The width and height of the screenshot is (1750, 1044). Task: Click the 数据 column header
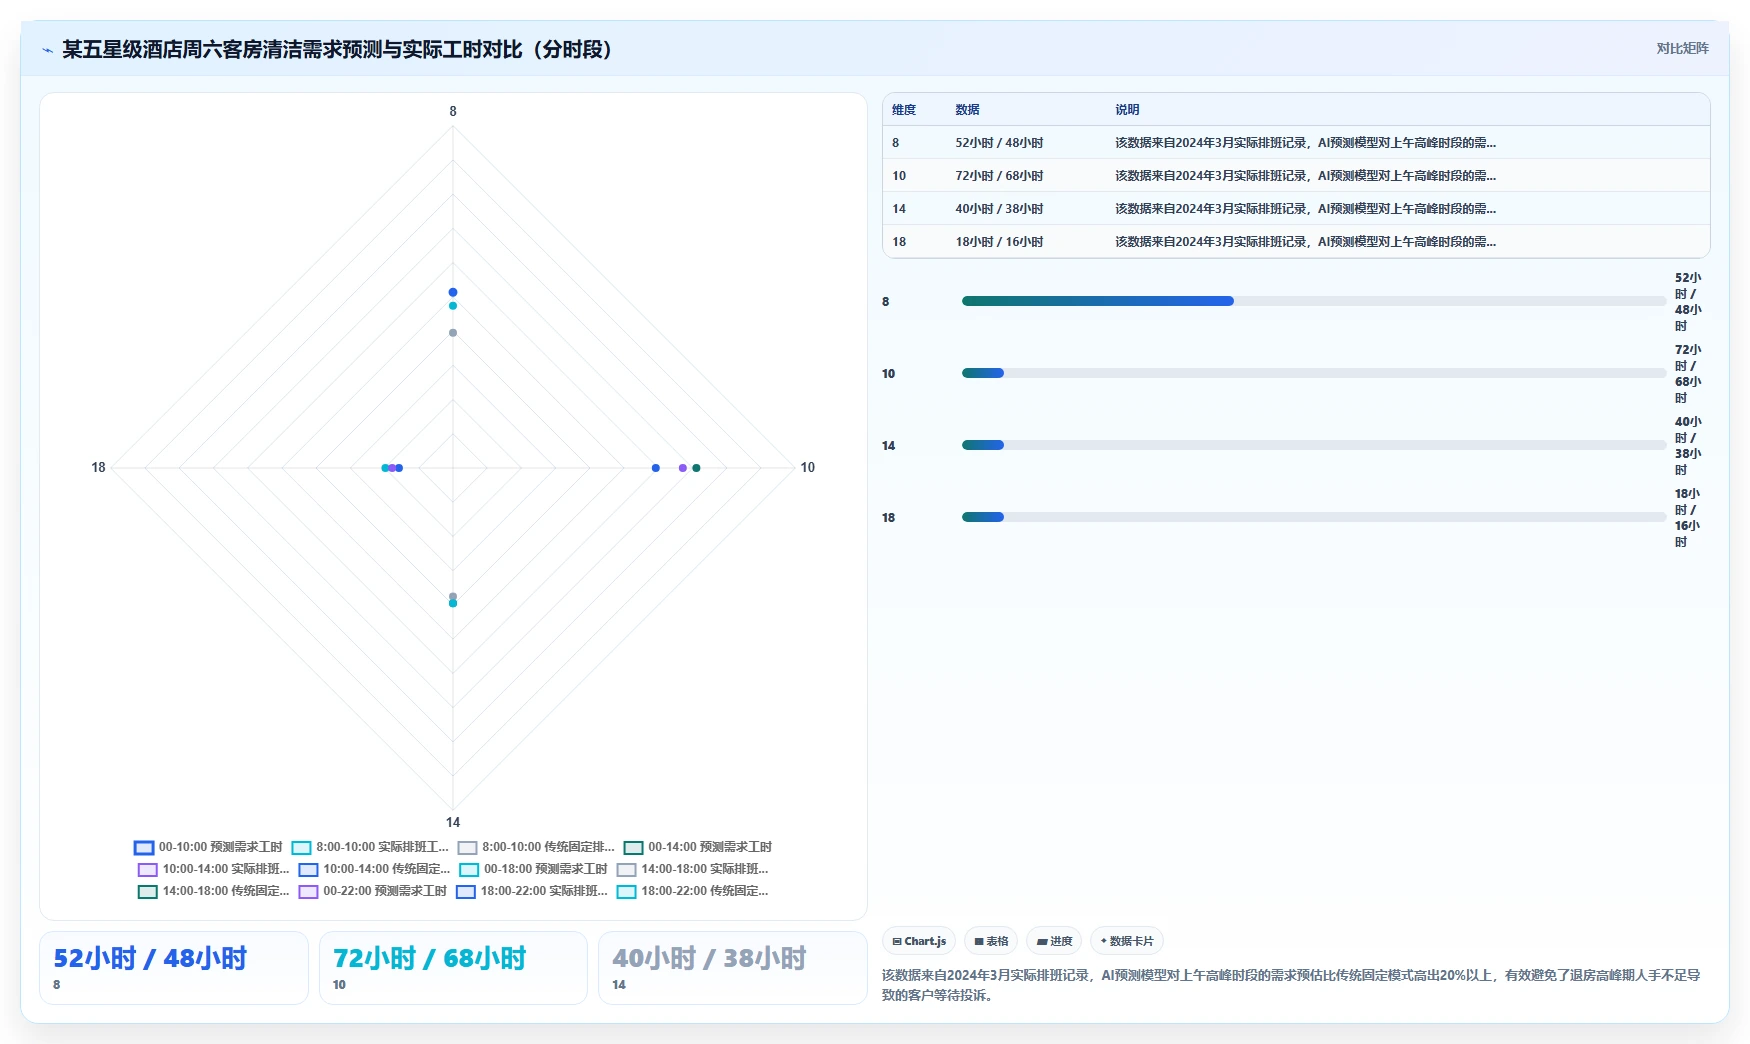967,110
